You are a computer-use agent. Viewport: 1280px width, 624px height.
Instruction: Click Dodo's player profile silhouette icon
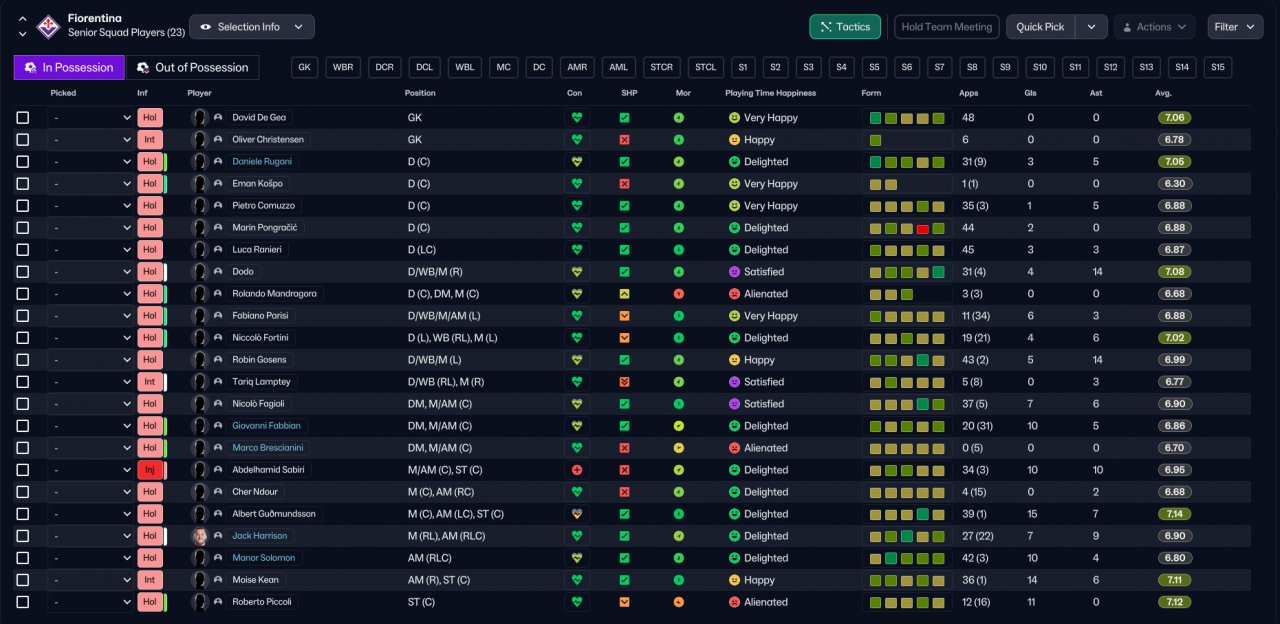(200, 271)
